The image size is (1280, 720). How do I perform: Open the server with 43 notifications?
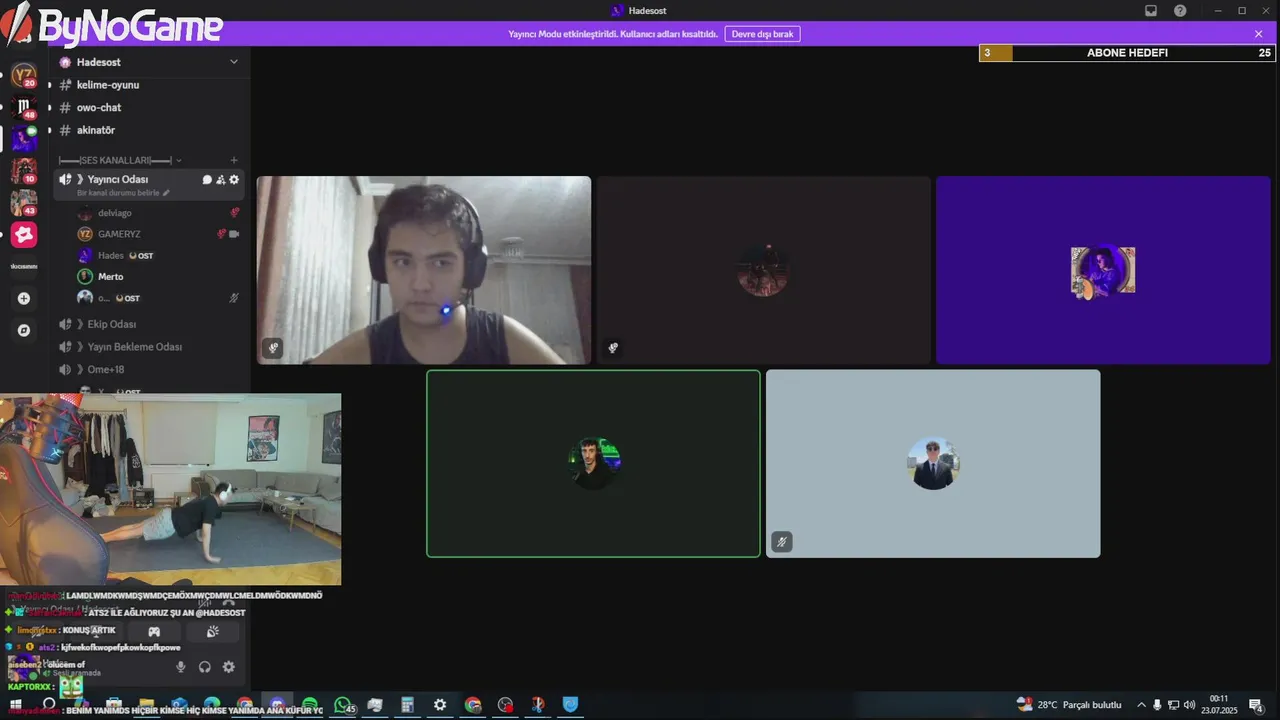pos(24,203)
